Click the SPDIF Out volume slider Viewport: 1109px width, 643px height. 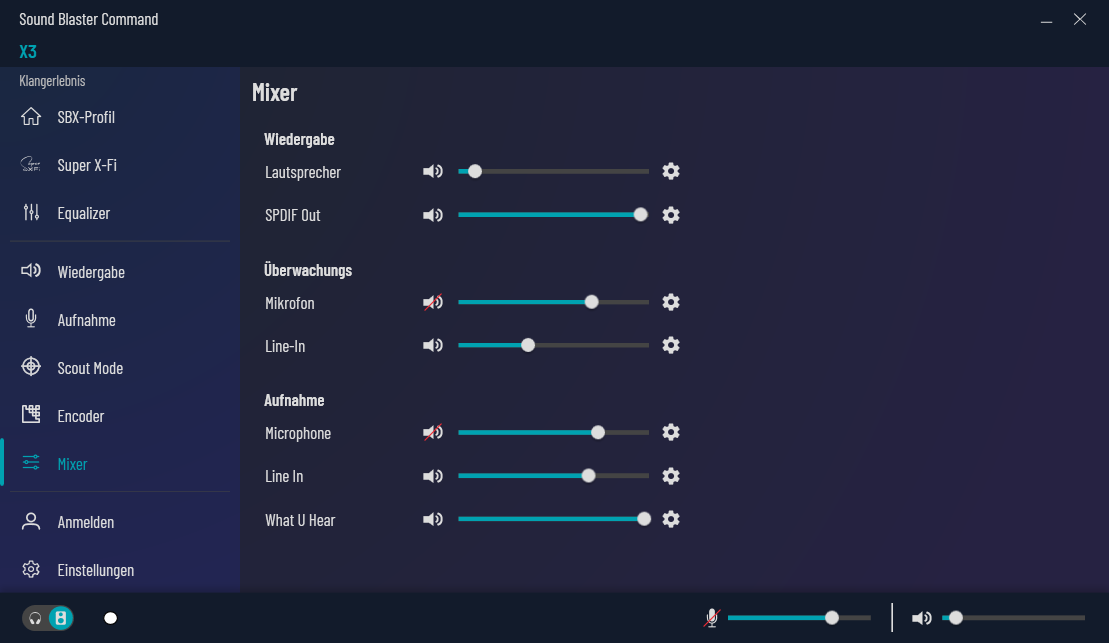click(x=550, y=215)
